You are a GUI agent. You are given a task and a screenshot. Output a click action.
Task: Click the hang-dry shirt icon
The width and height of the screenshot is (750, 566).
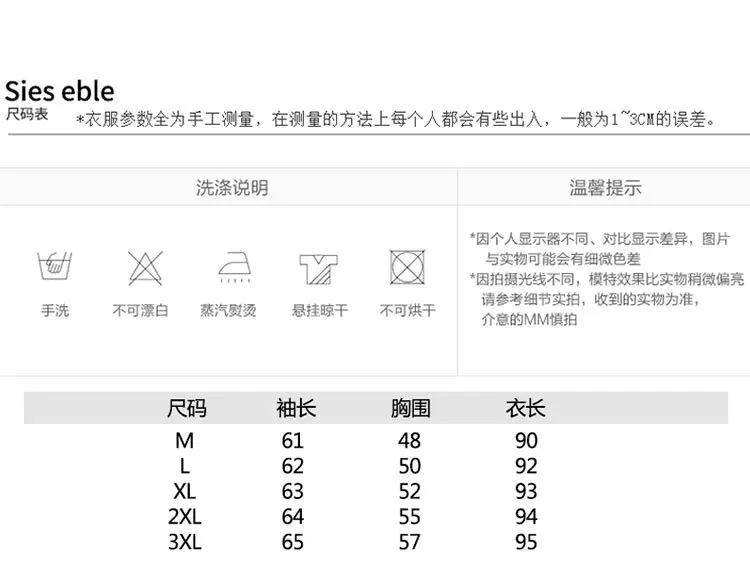[319, 269]
